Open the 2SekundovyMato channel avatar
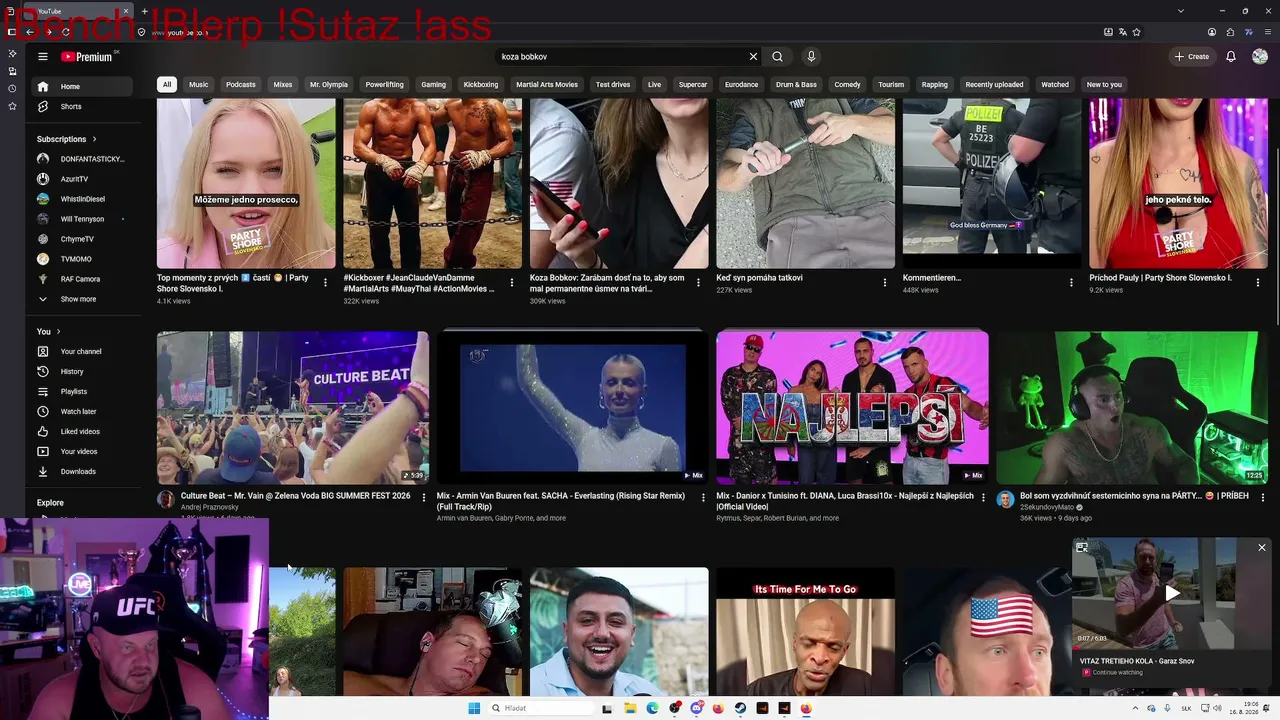Image resolution: width=1280 pixels, height=720 pixels. [1005, 500]
